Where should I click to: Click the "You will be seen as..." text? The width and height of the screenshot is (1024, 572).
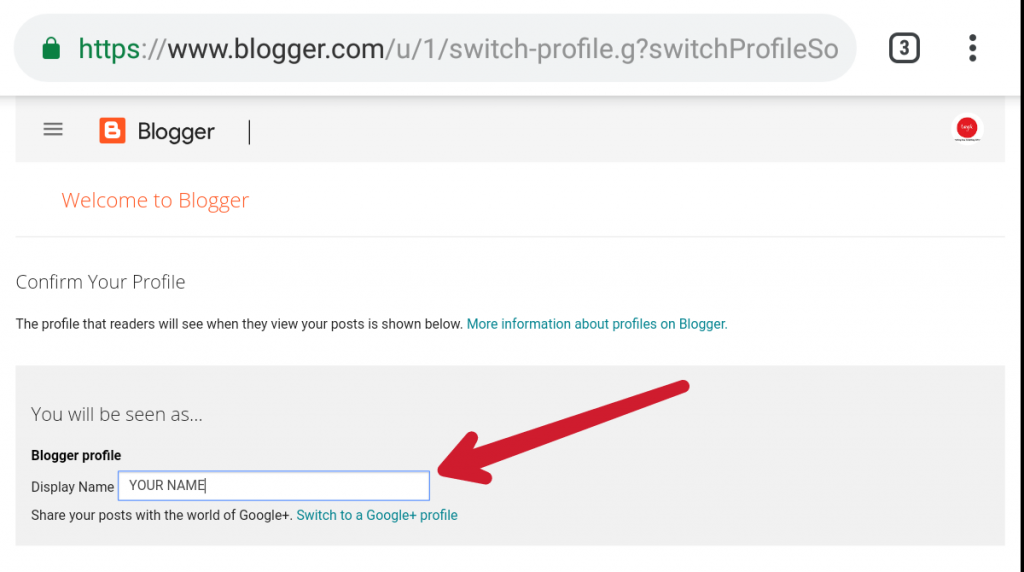[117, 414]
